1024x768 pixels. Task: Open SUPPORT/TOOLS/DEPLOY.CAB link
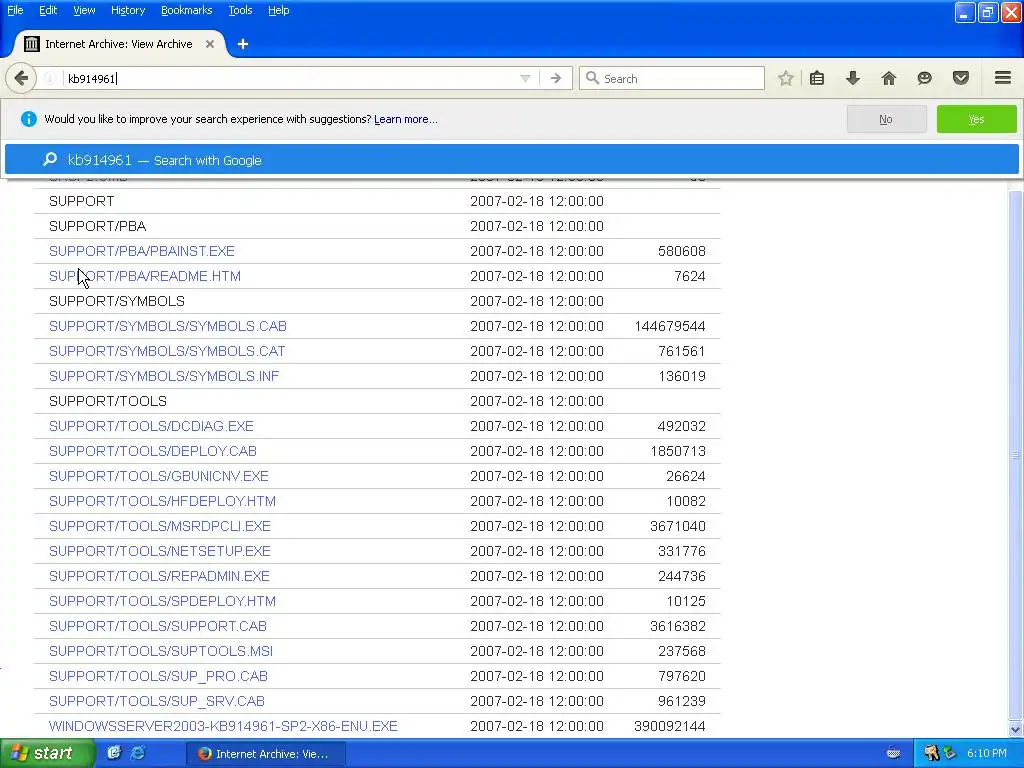pyautogui.click(x=153, y=451)
